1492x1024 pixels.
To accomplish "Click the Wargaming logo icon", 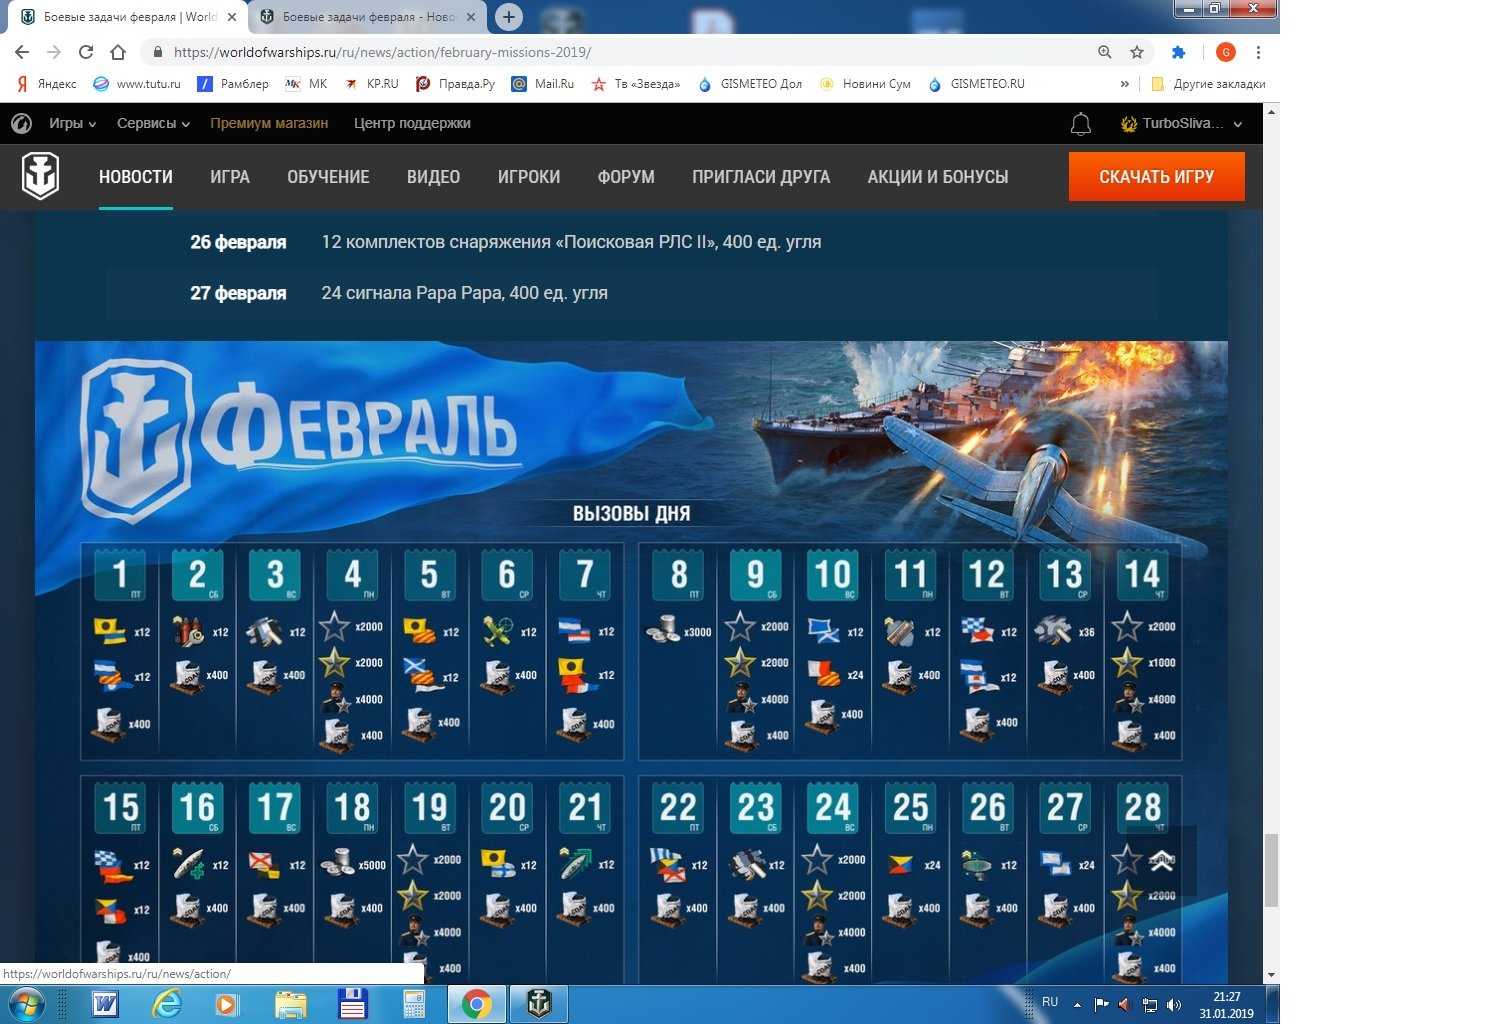I will pos(21,124).
